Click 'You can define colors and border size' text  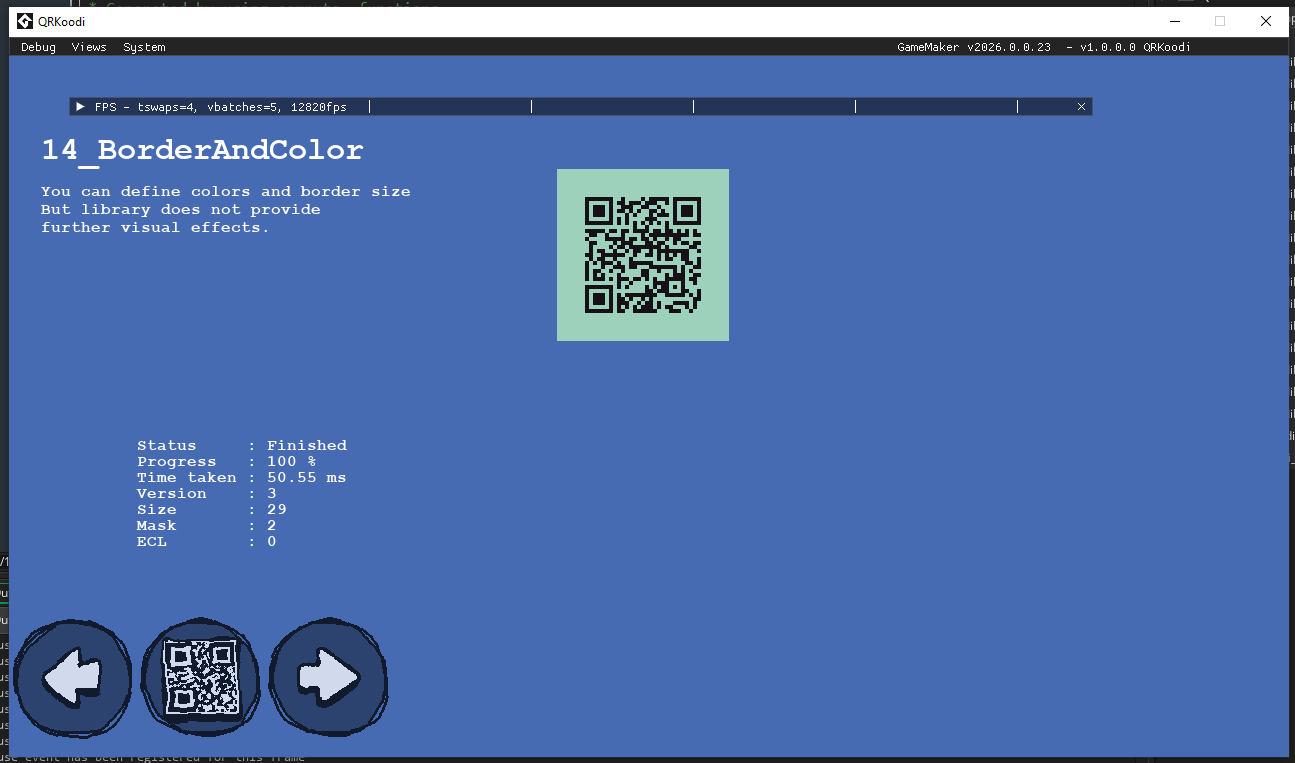point(226,191)
